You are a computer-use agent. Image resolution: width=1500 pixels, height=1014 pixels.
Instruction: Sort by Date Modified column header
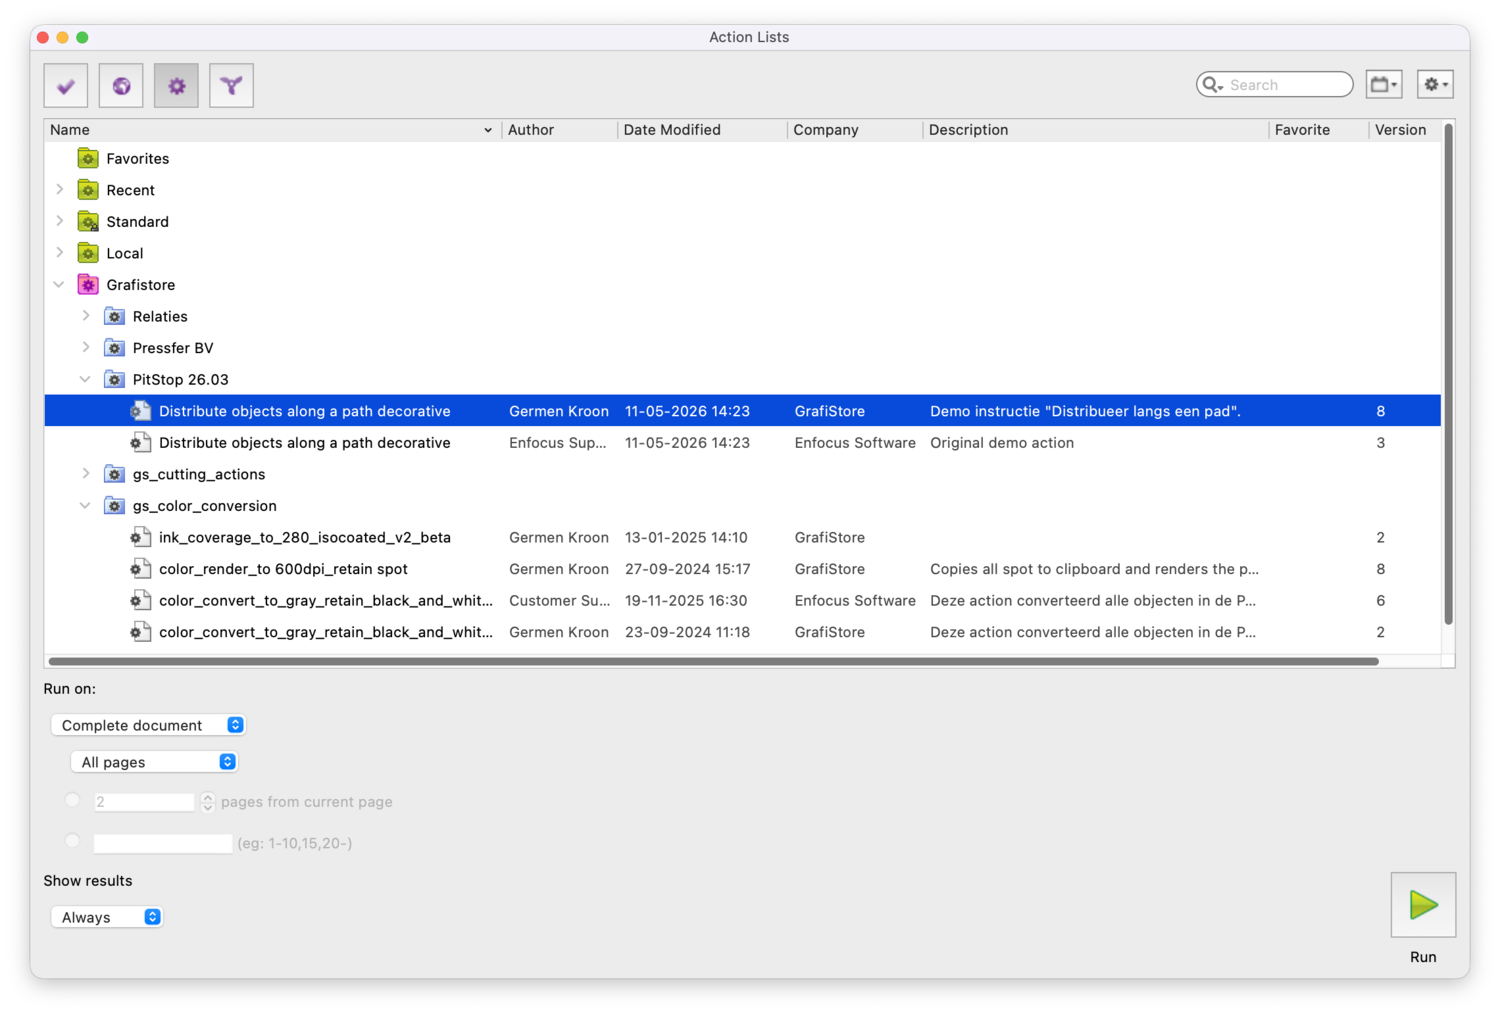point(702,130)
